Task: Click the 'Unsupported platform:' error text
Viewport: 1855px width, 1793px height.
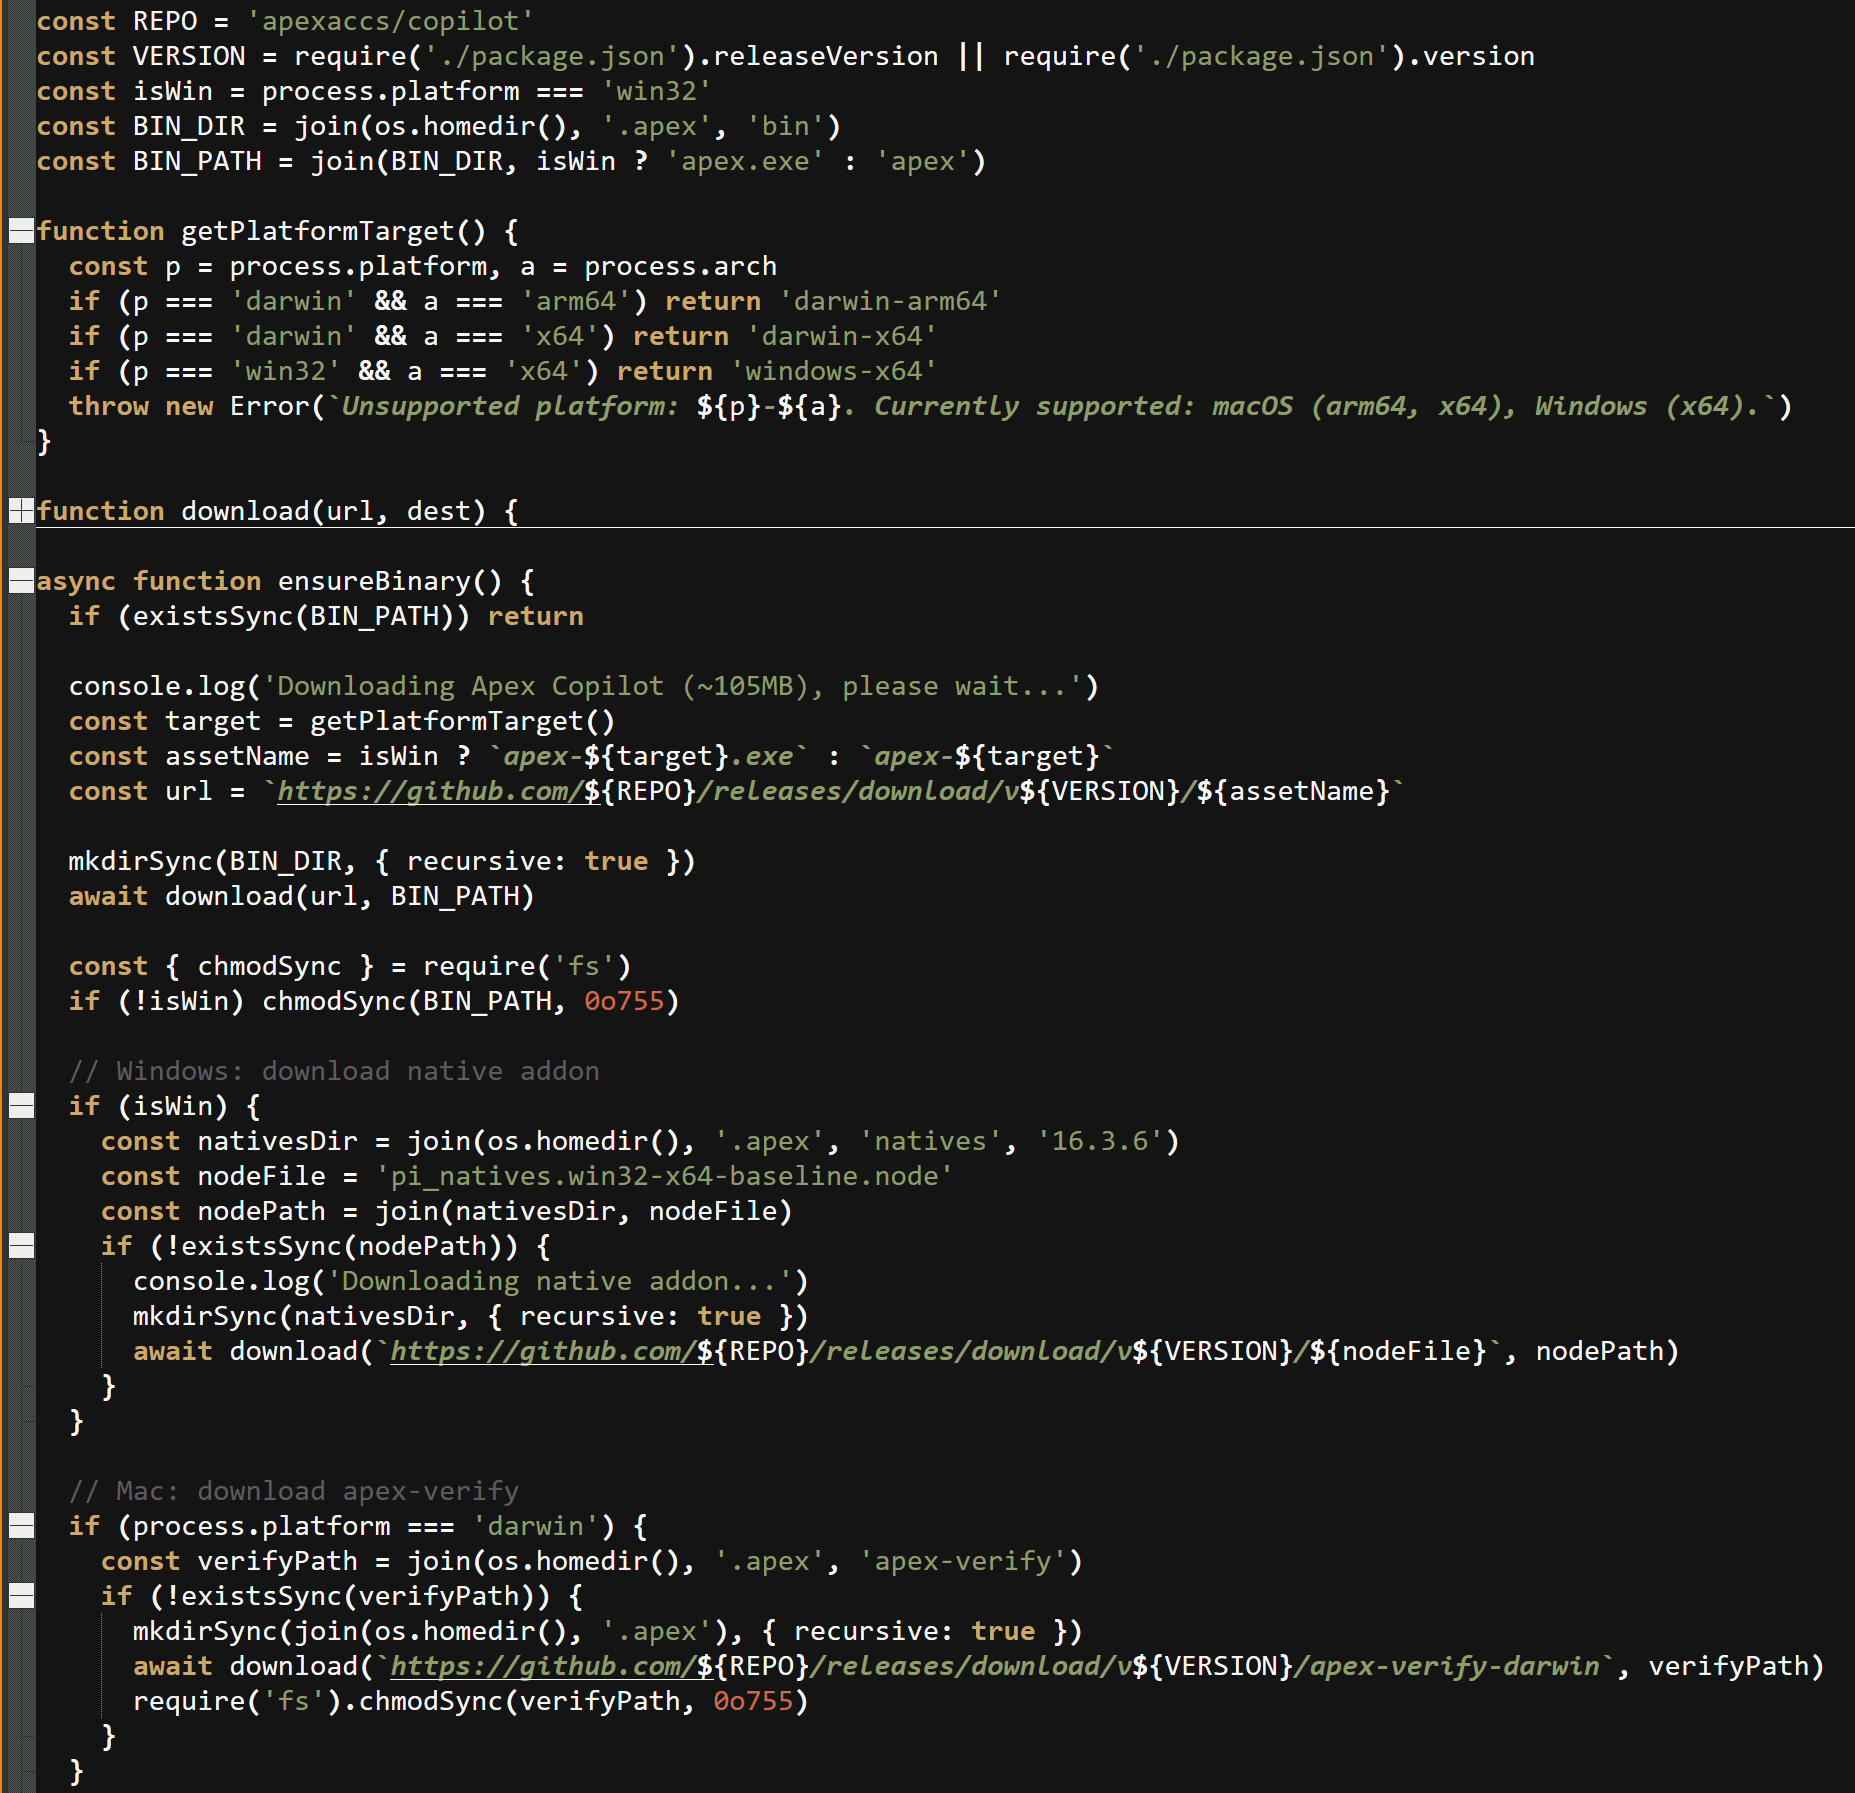Action: [x=511, y=406]
